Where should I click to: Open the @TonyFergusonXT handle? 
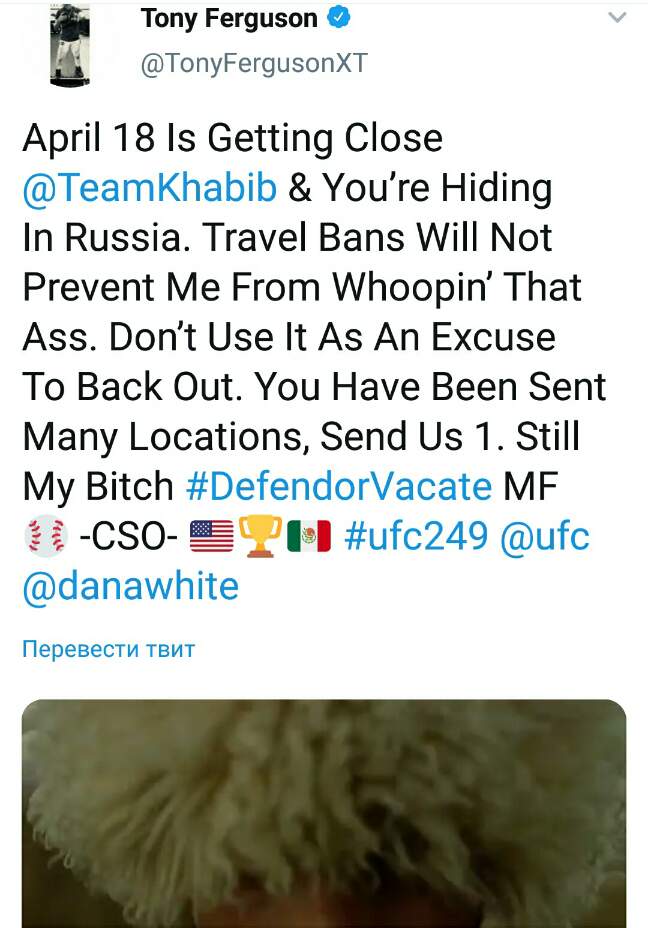pos(254,63)
